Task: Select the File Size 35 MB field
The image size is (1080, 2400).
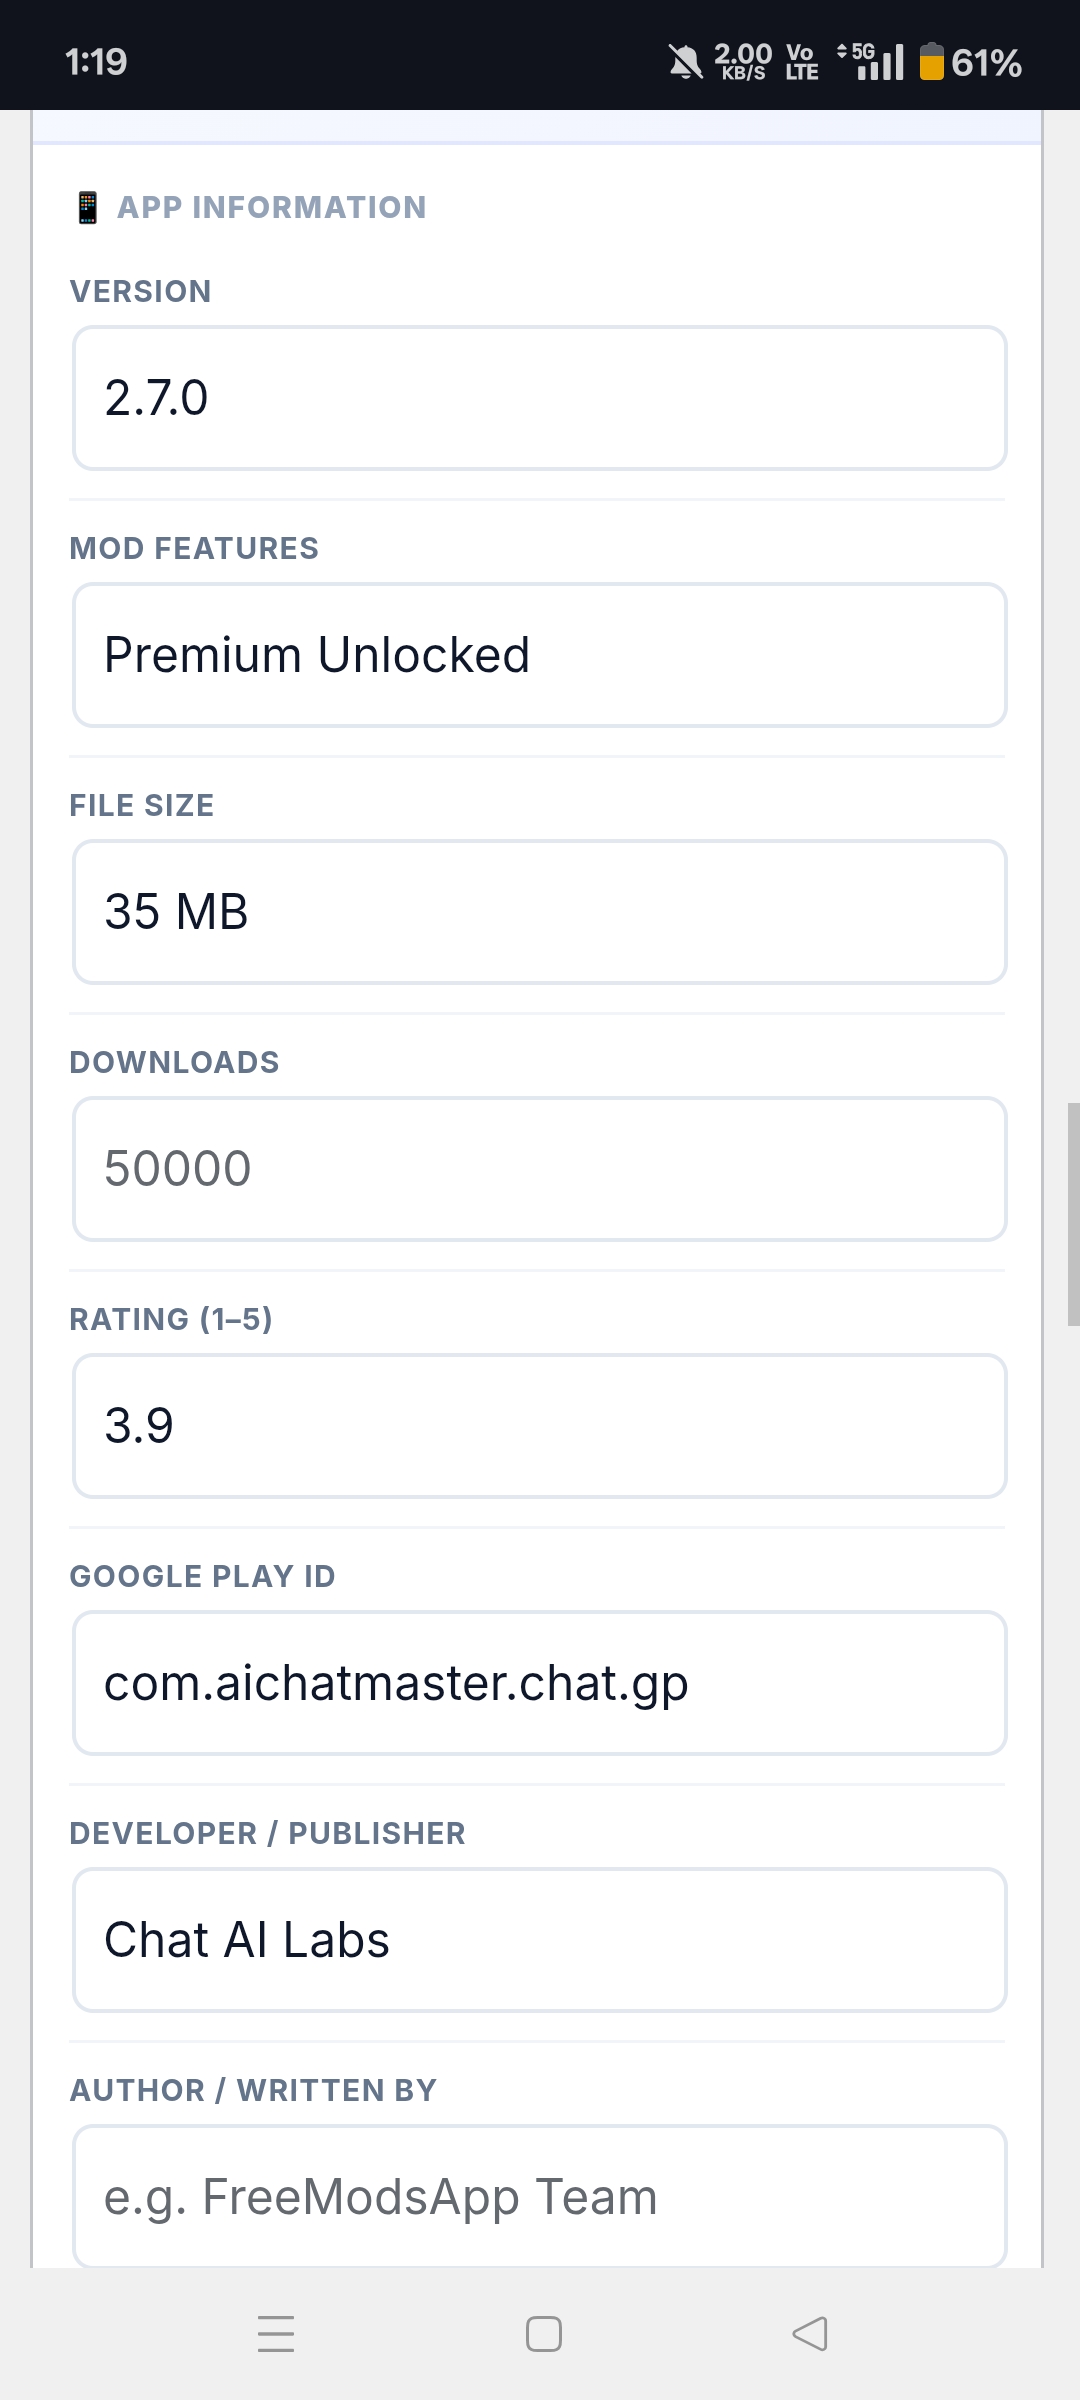Action: pos(540,912)
